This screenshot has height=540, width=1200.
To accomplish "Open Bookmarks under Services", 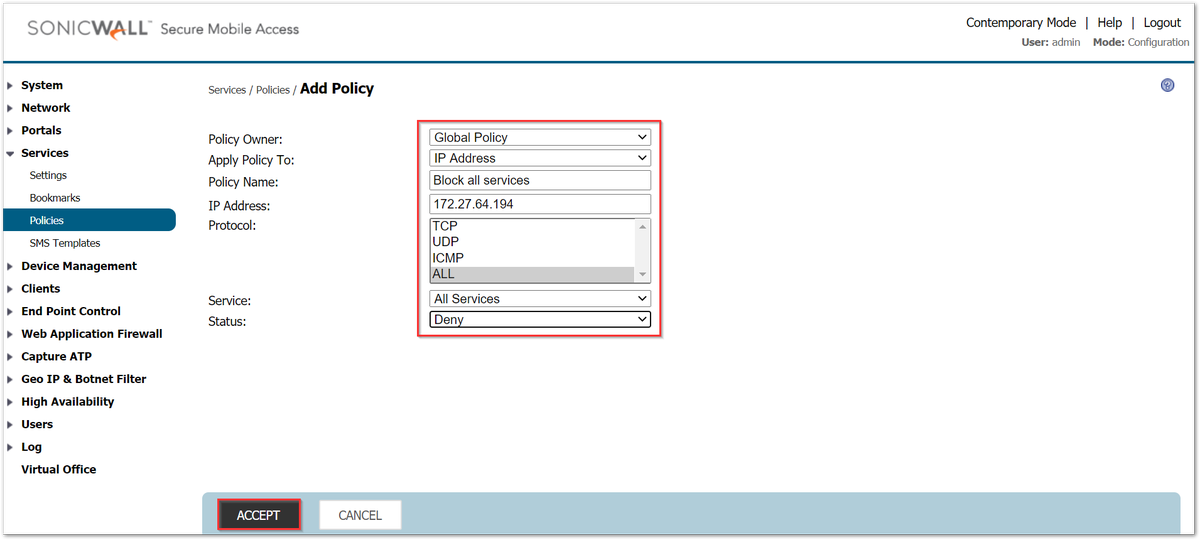I will [55, 198].
